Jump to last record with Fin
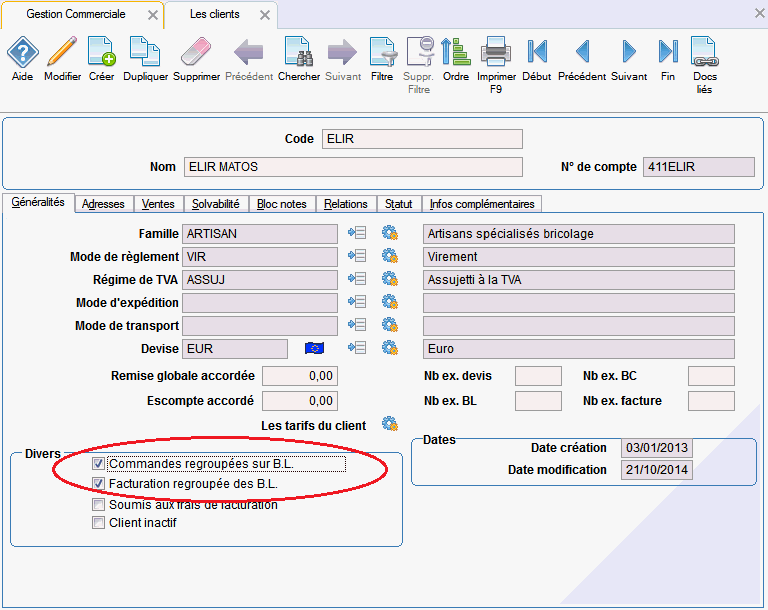Image resolution: width=768 pixels, height=610 pixels. tap(668, 52)
